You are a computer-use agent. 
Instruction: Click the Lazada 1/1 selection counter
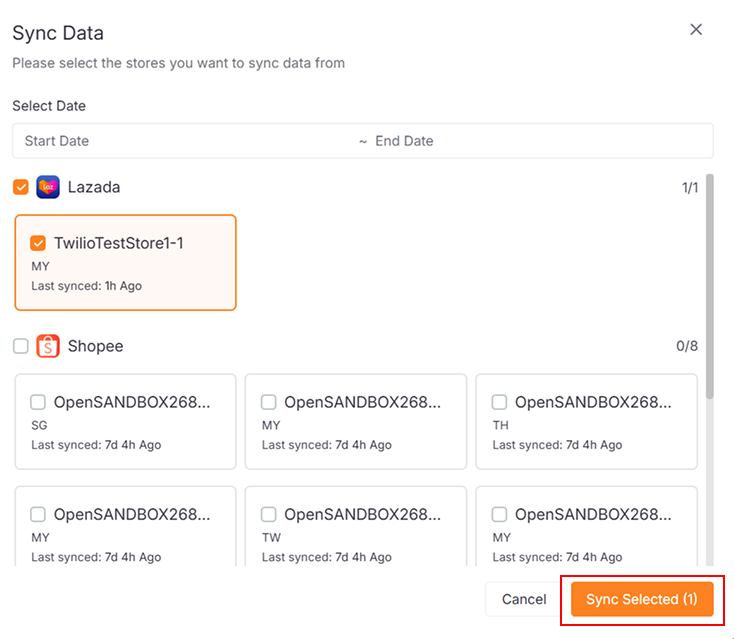click(x=688, y=187)
